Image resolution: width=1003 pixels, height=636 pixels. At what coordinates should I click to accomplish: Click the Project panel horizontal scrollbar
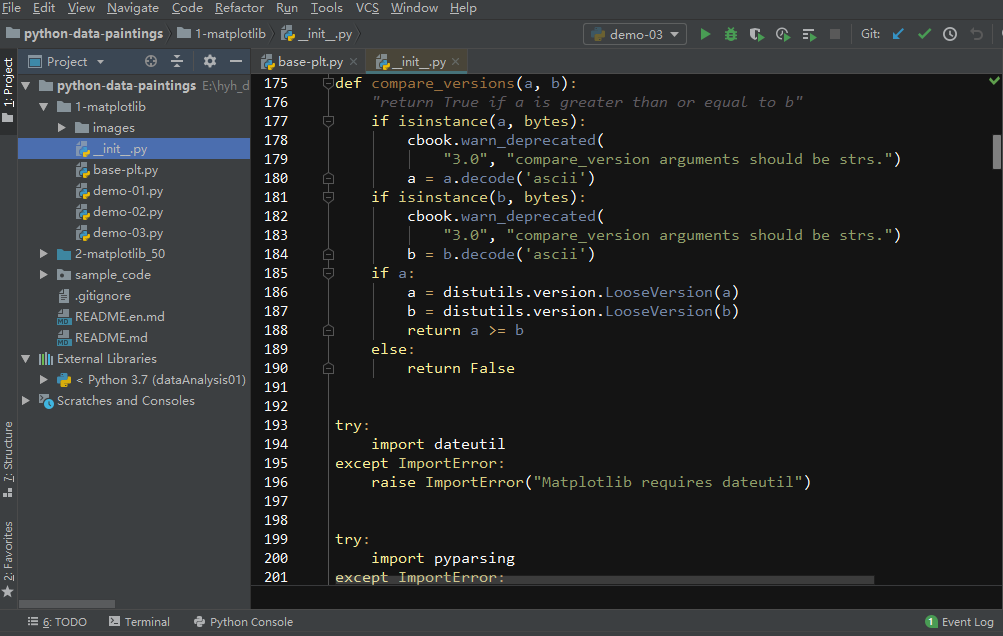coord(67,604)
